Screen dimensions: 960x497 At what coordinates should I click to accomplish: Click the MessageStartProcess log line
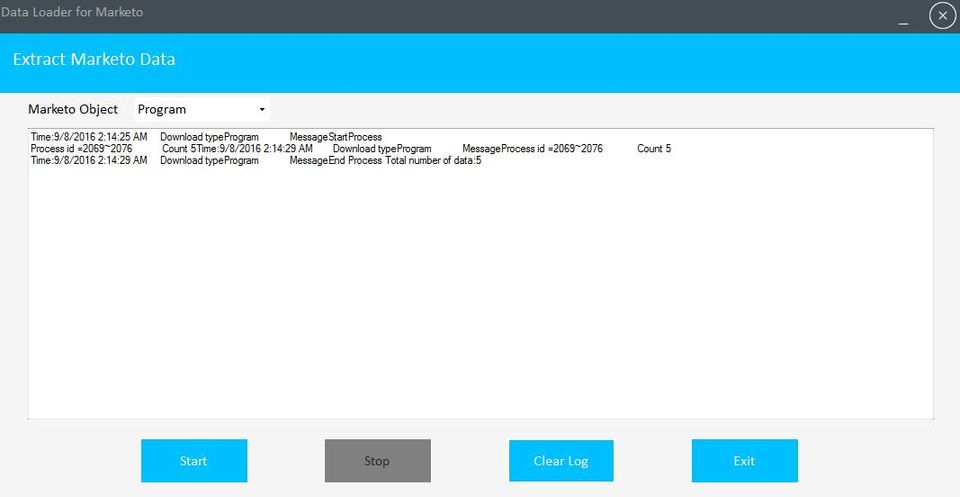click(x=206, y=137)
